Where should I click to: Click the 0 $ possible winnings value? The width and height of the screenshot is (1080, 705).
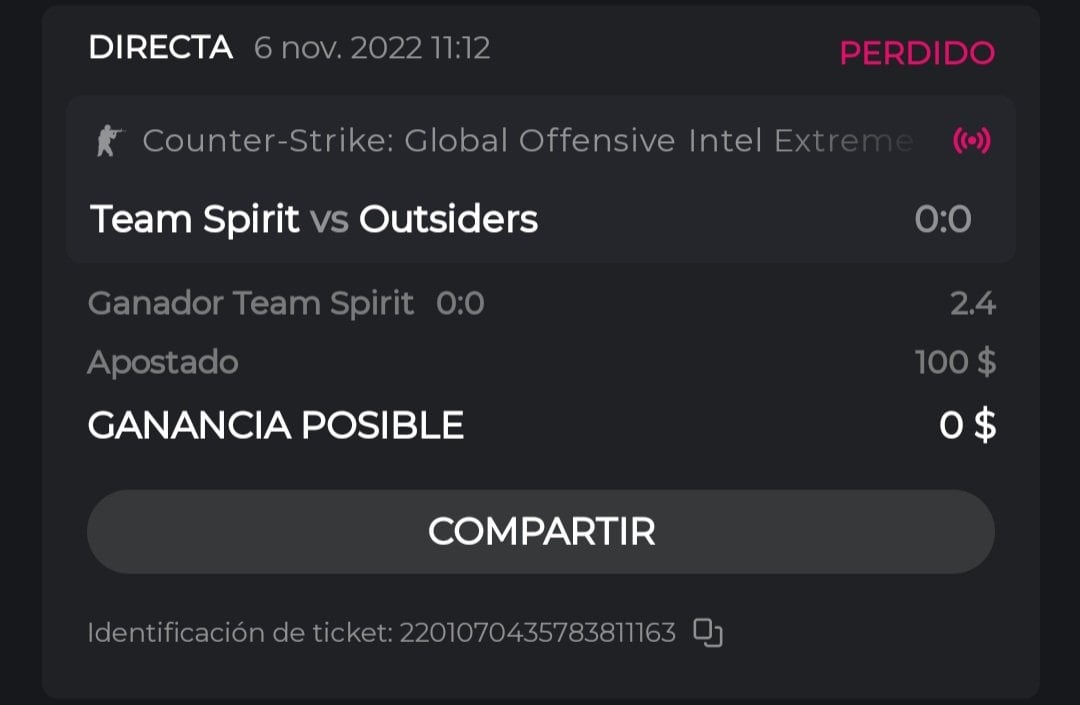coord(967,426)
